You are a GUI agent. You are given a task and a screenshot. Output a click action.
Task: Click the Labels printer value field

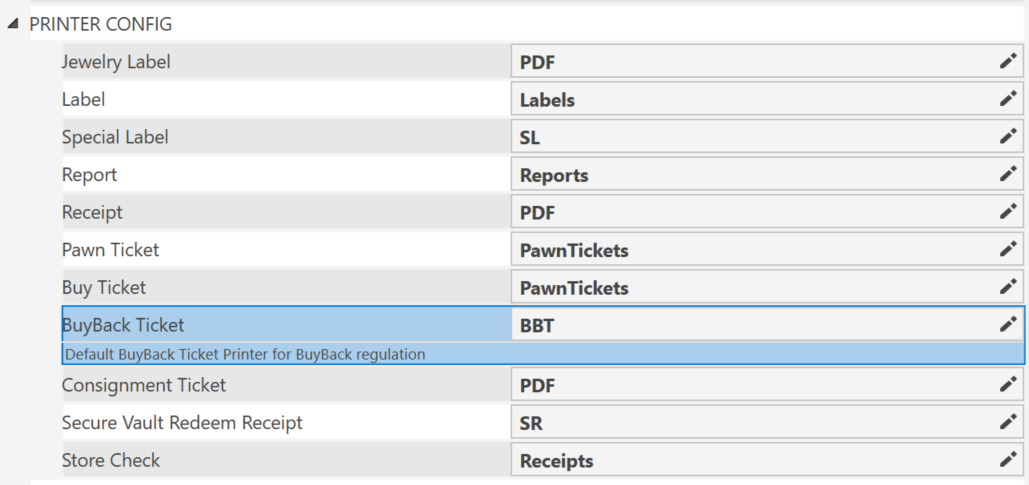coord(767,100)
